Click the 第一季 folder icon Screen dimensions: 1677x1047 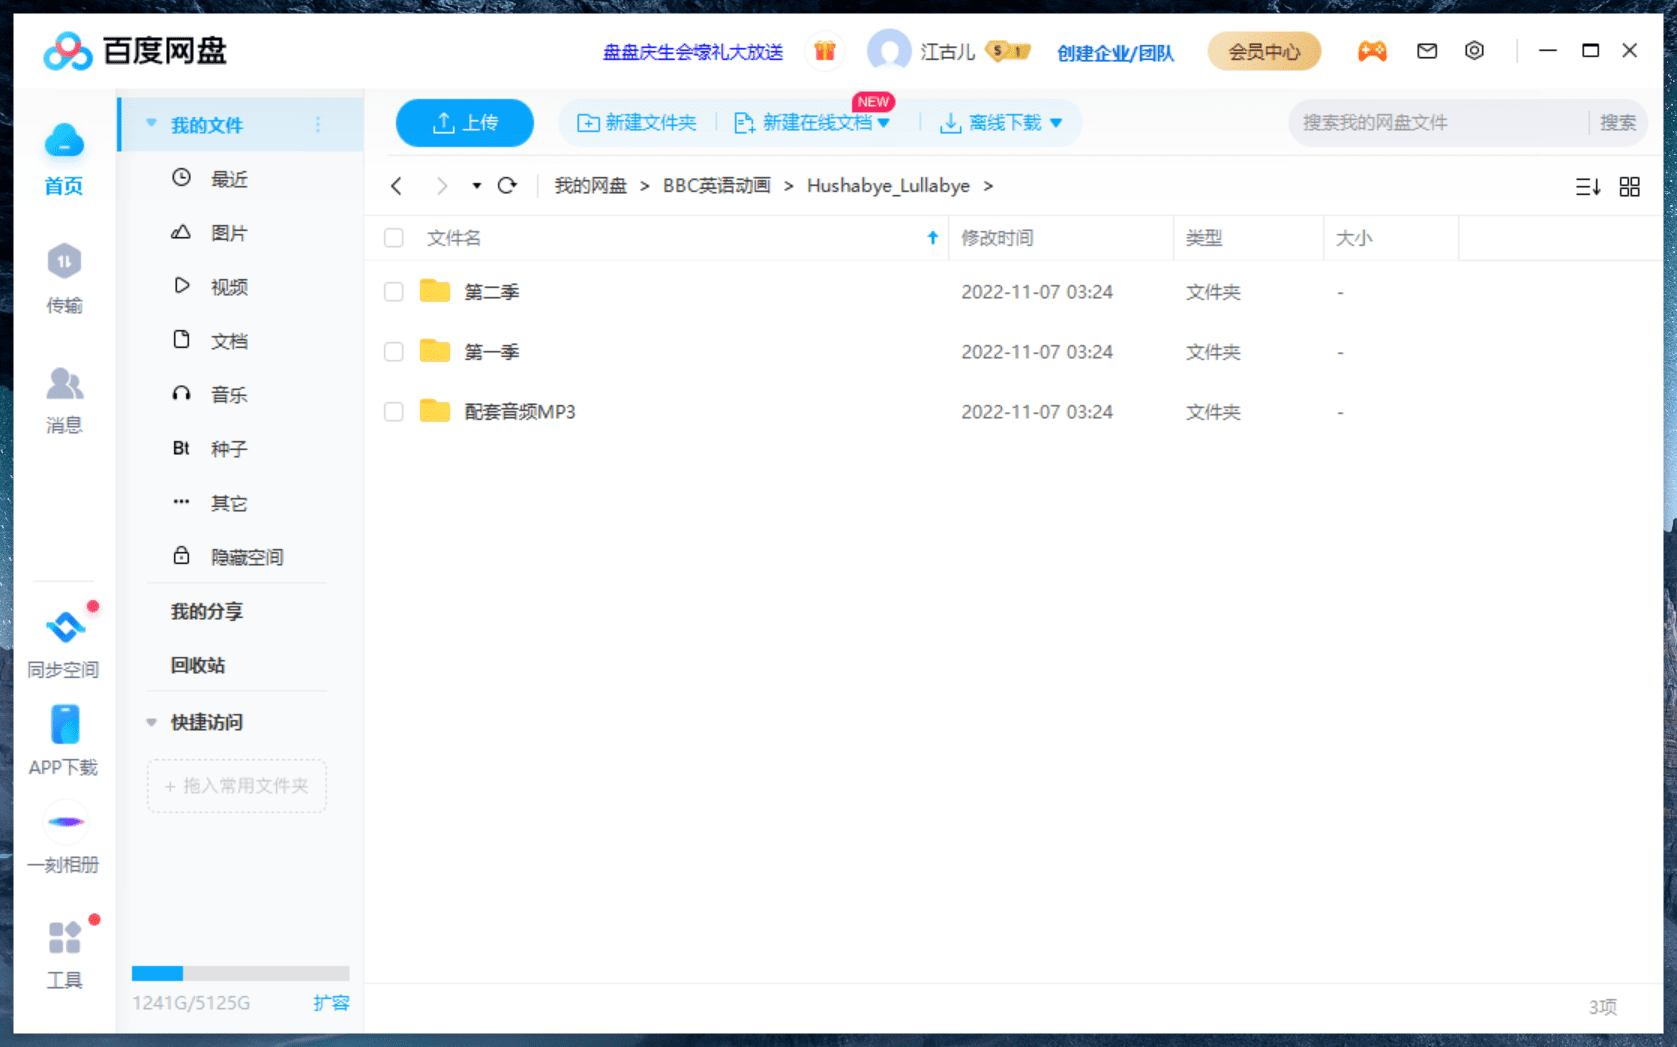[x=435, y=351]
